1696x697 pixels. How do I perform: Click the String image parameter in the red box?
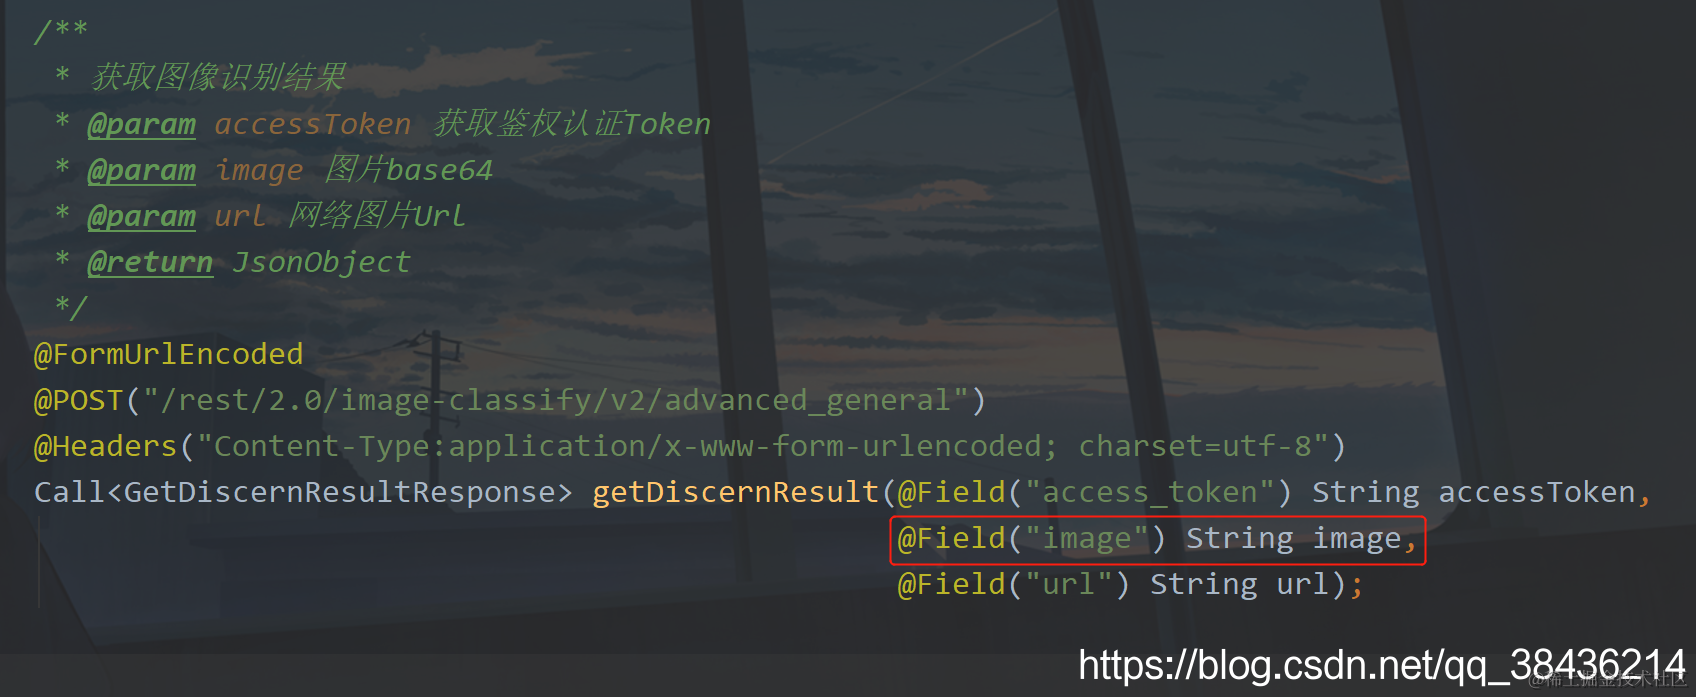click(x=1294, y=538)
